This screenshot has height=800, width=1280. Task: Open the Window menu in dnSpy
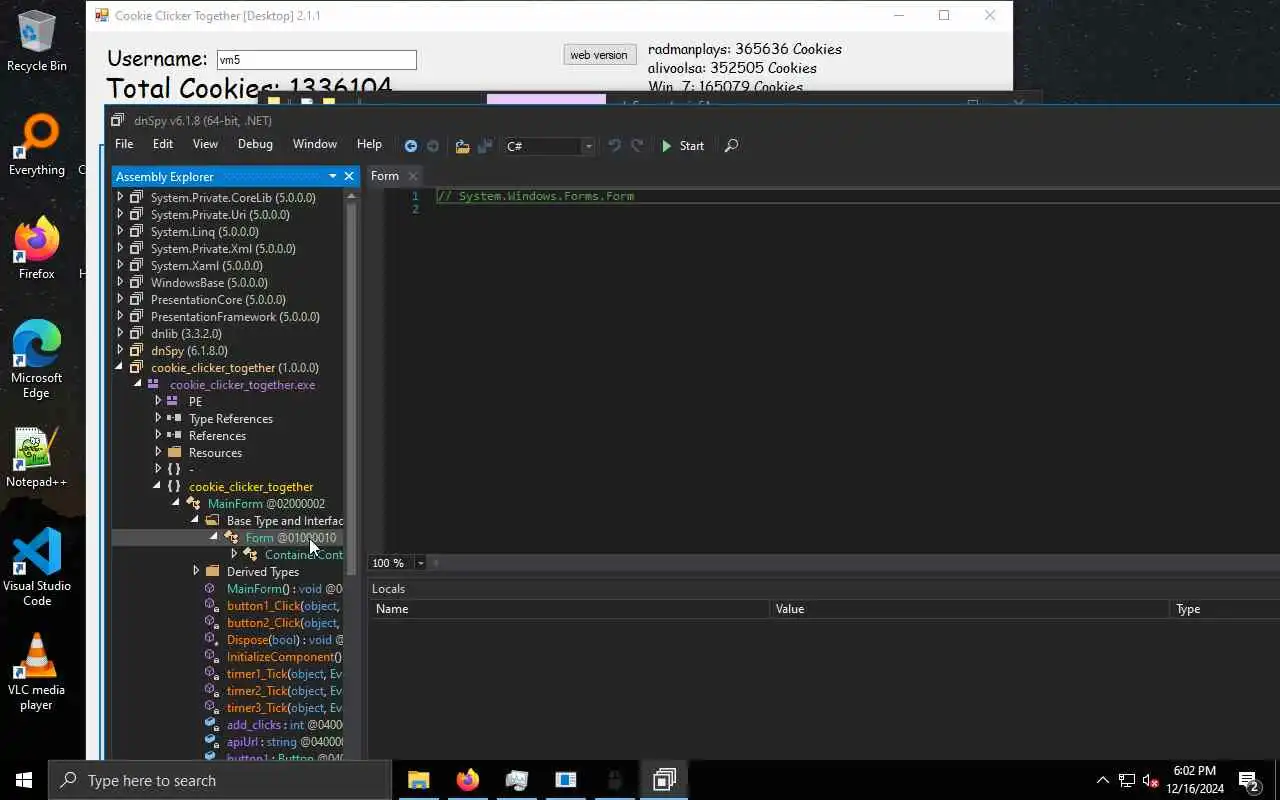click(315, 144)
